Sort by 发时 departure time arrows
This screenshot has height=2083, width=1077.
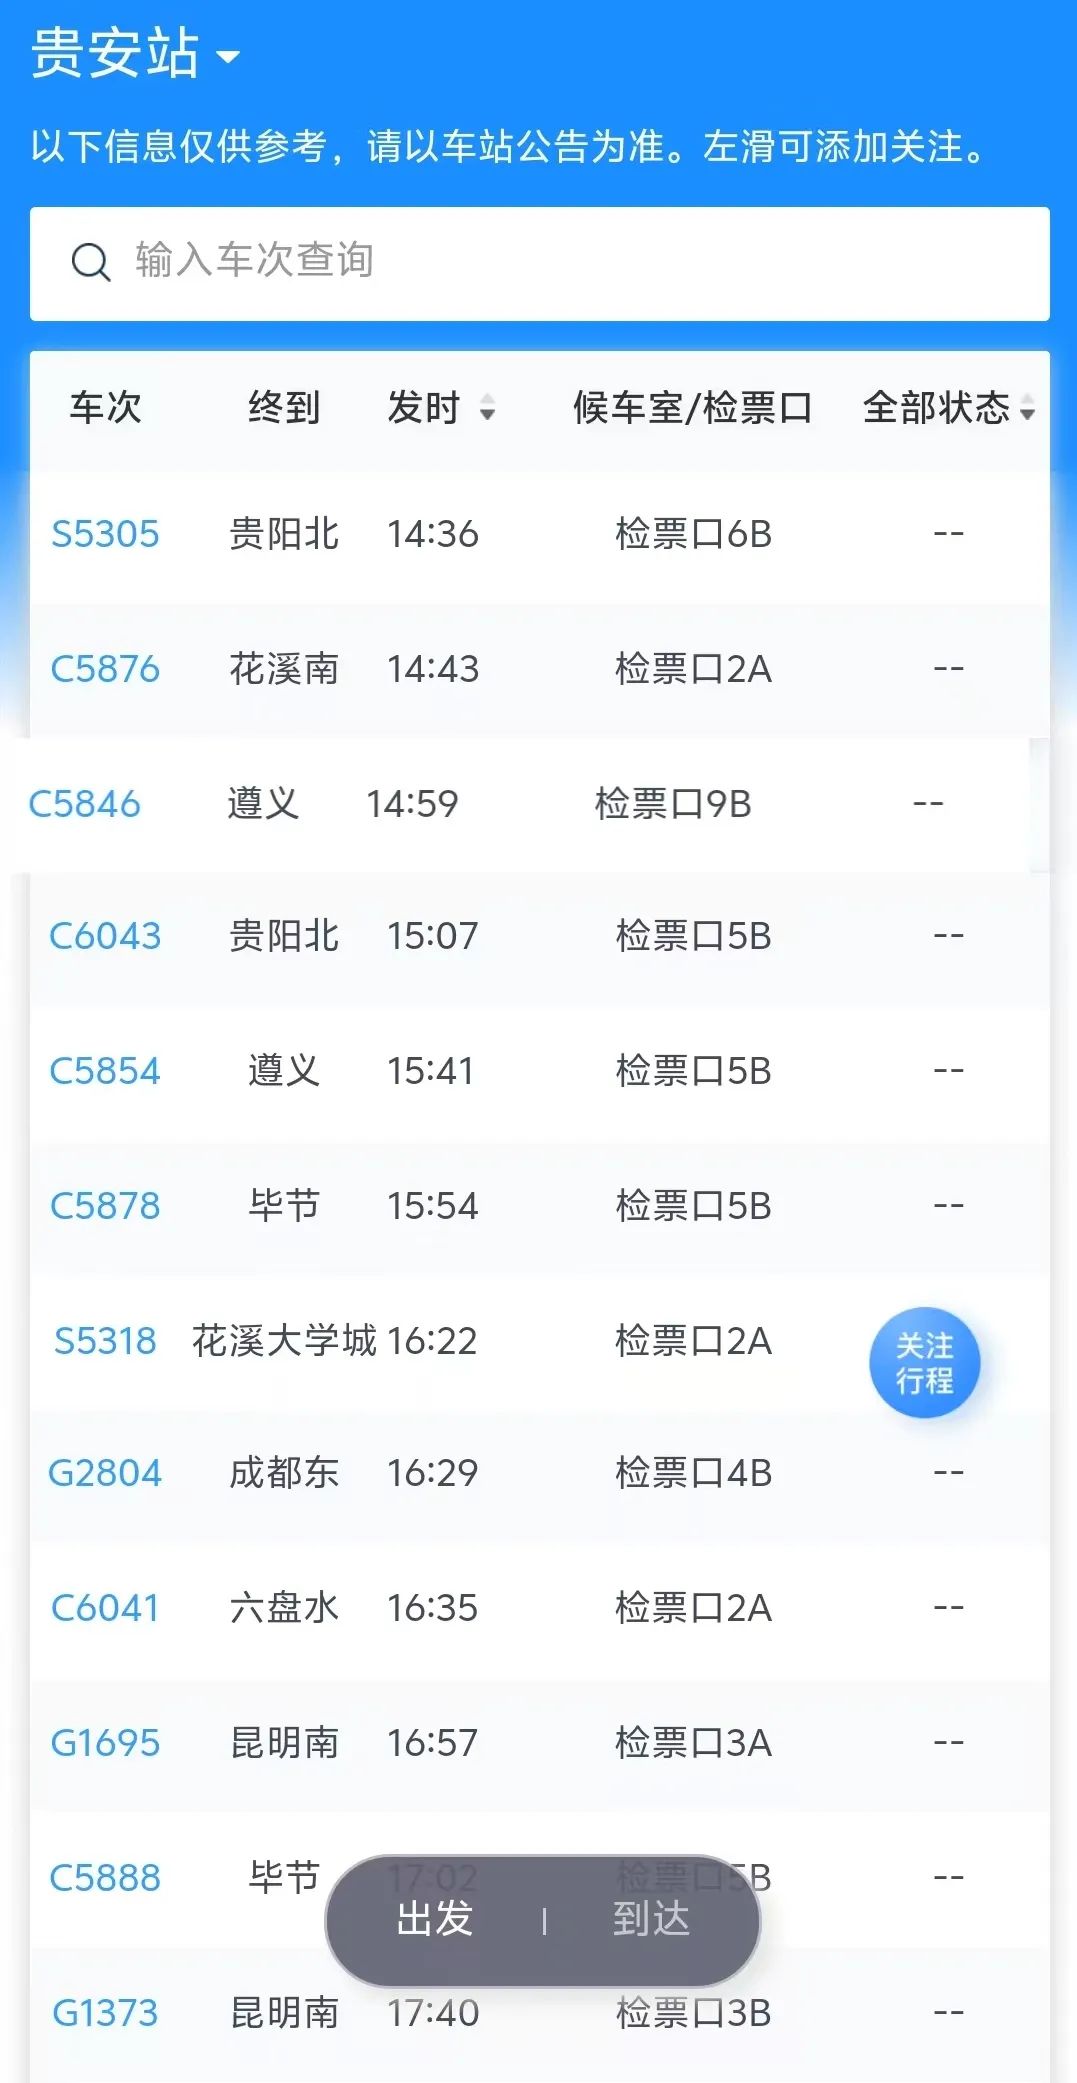(x=487, y=408)
